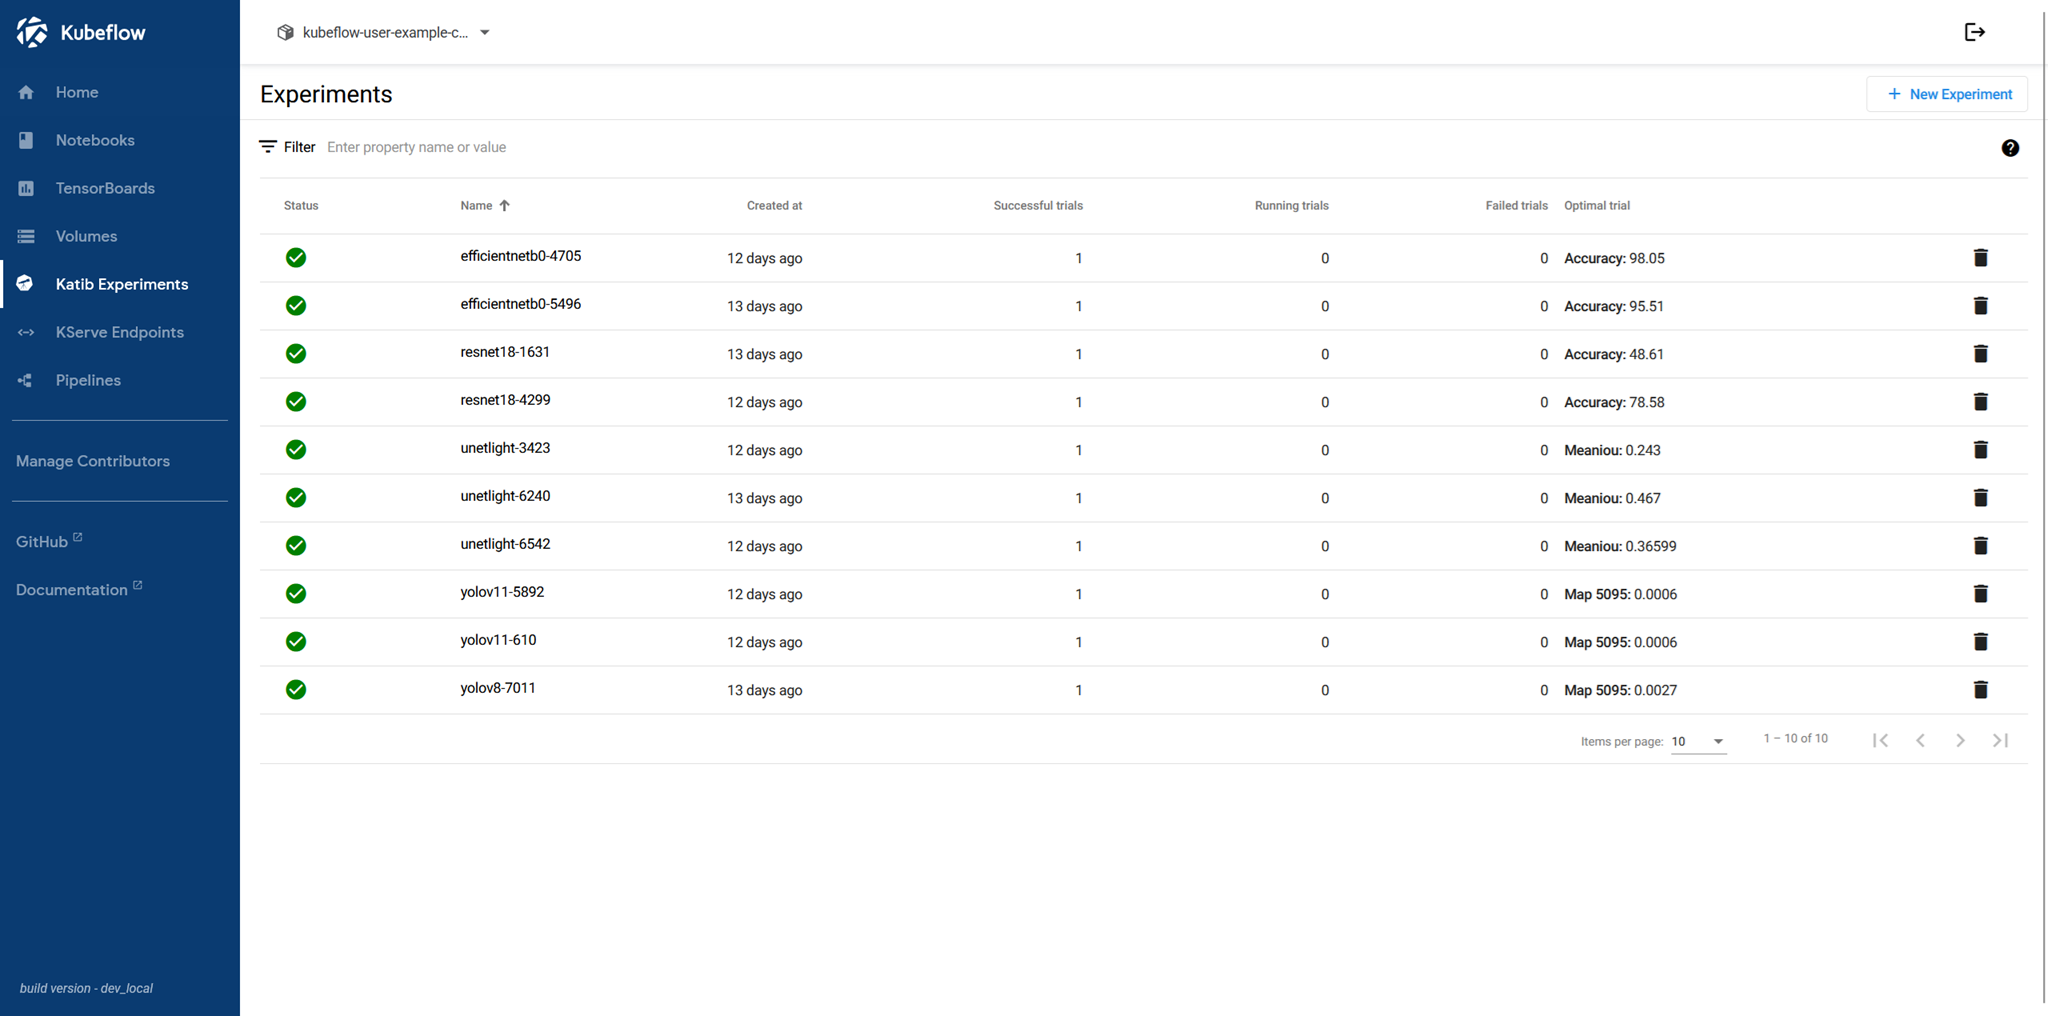This screenshot has width=2048, height=1016.
Task: Click the New Experiment button
Action: pyautogui.click(x=1947, y=94)
